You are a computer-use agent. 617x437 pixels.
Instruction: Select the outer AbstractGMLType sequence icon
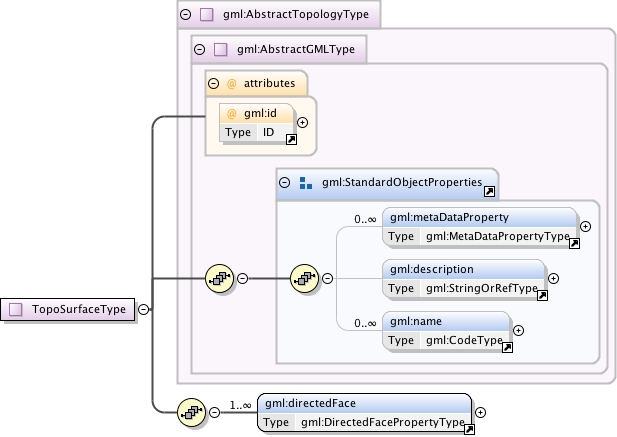pos(220,278)
